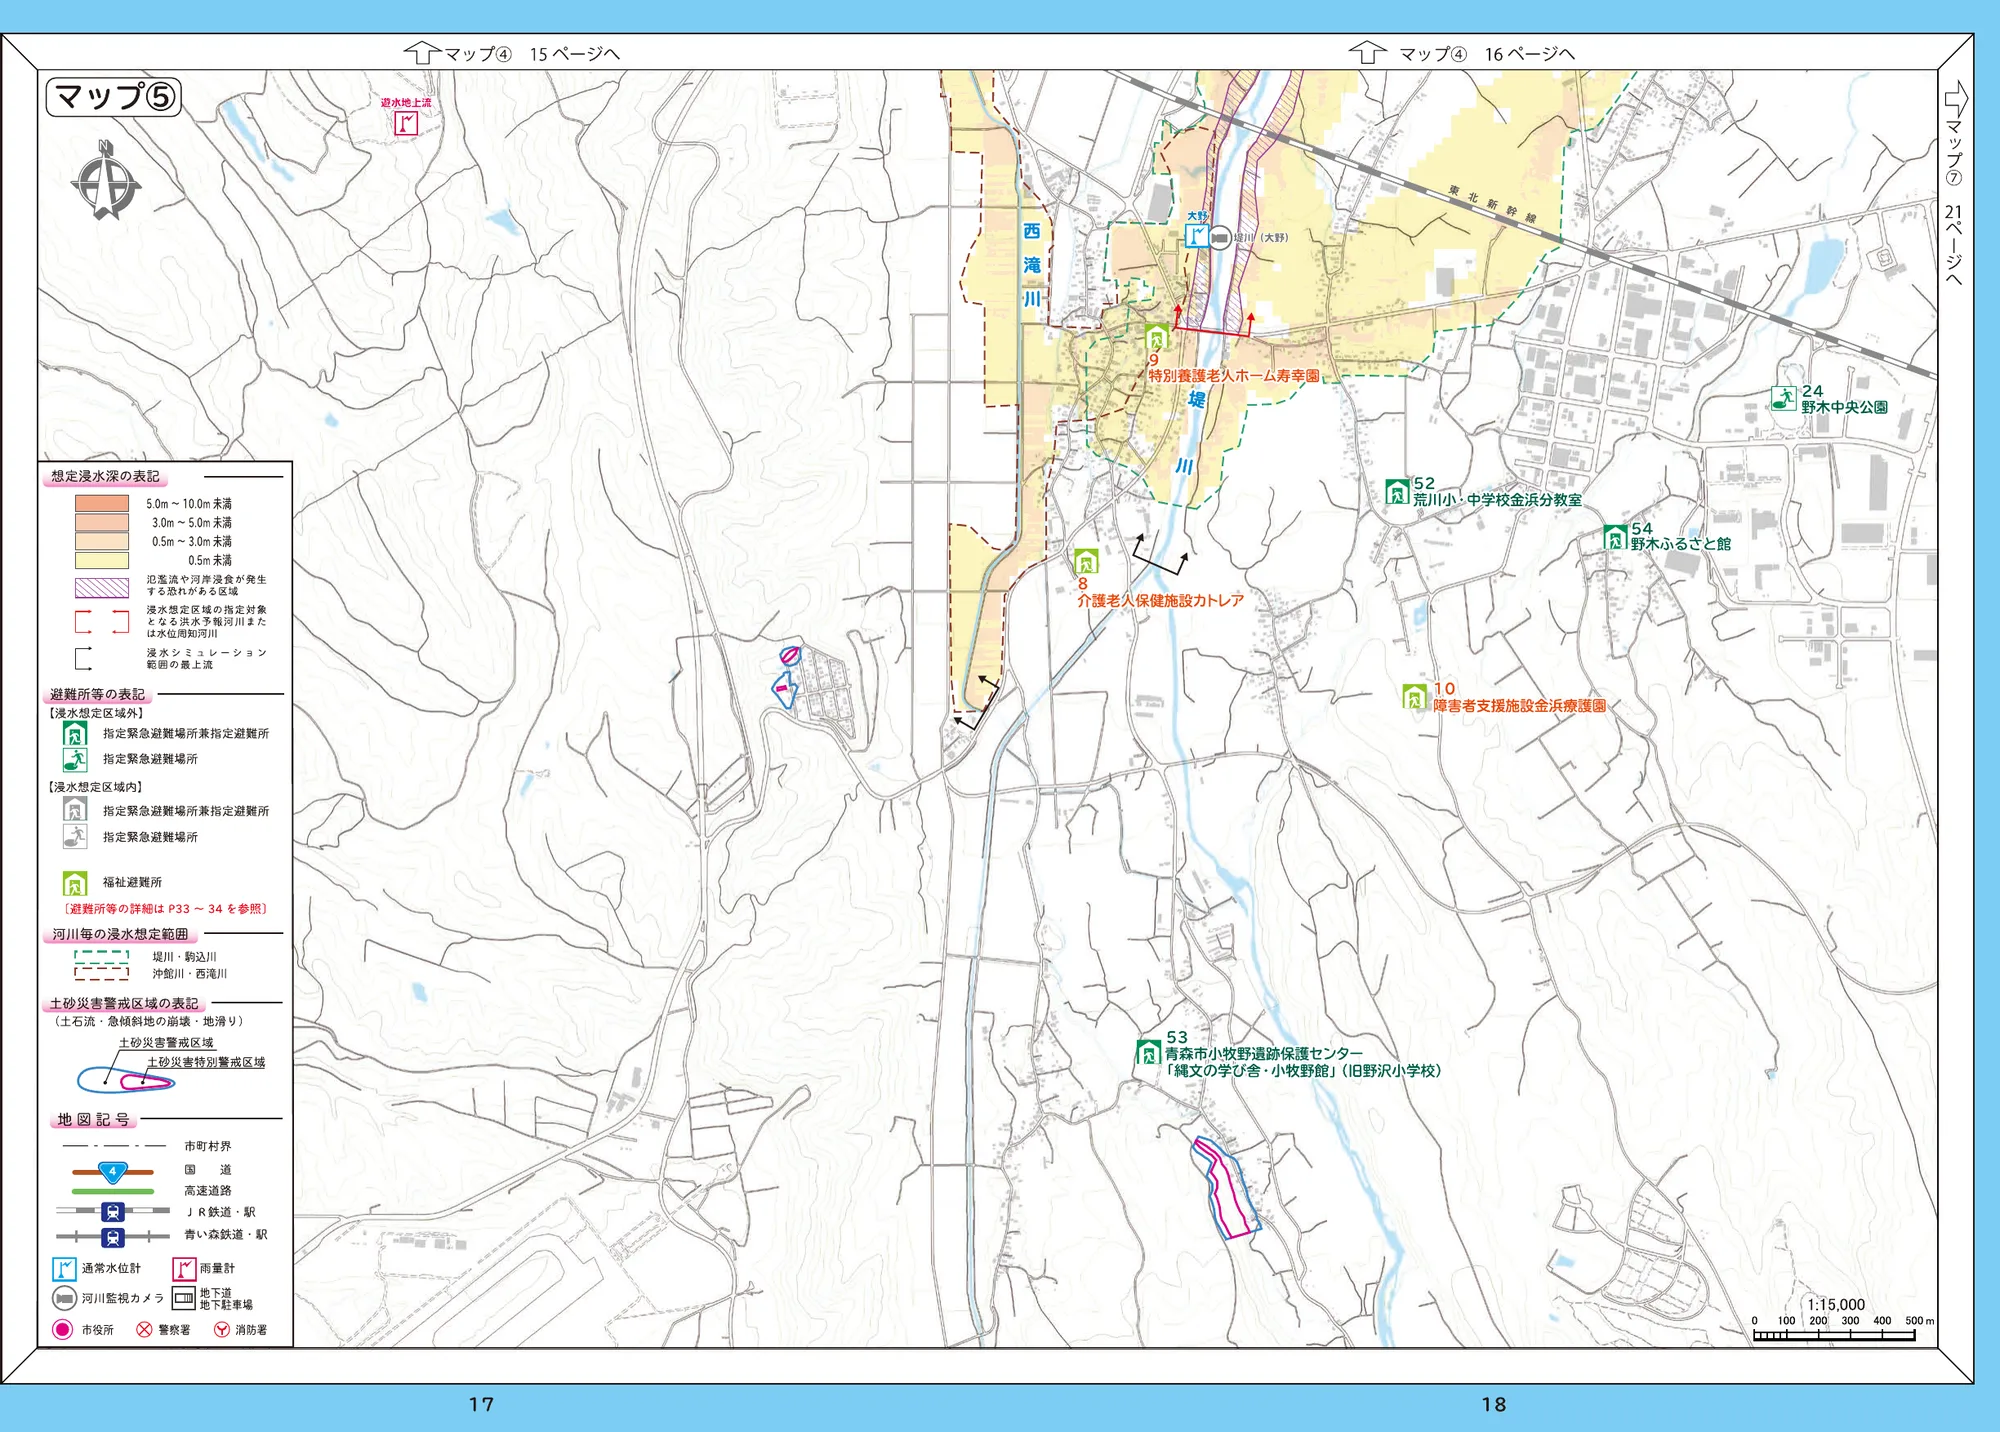Viewport: 2000px width, 1432px height.
Task: Select the 高速道路 legend label
Action: (x=208, y=1191)
